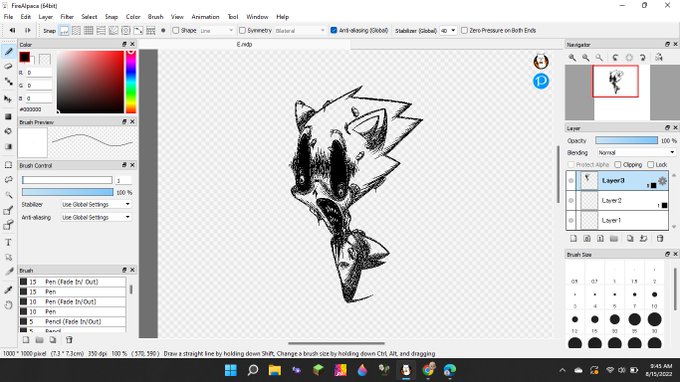The height and width of the screenshot is (382, 680).
Task: Open the Symmetry Bilateral dropdown
Action: (300, 30)
